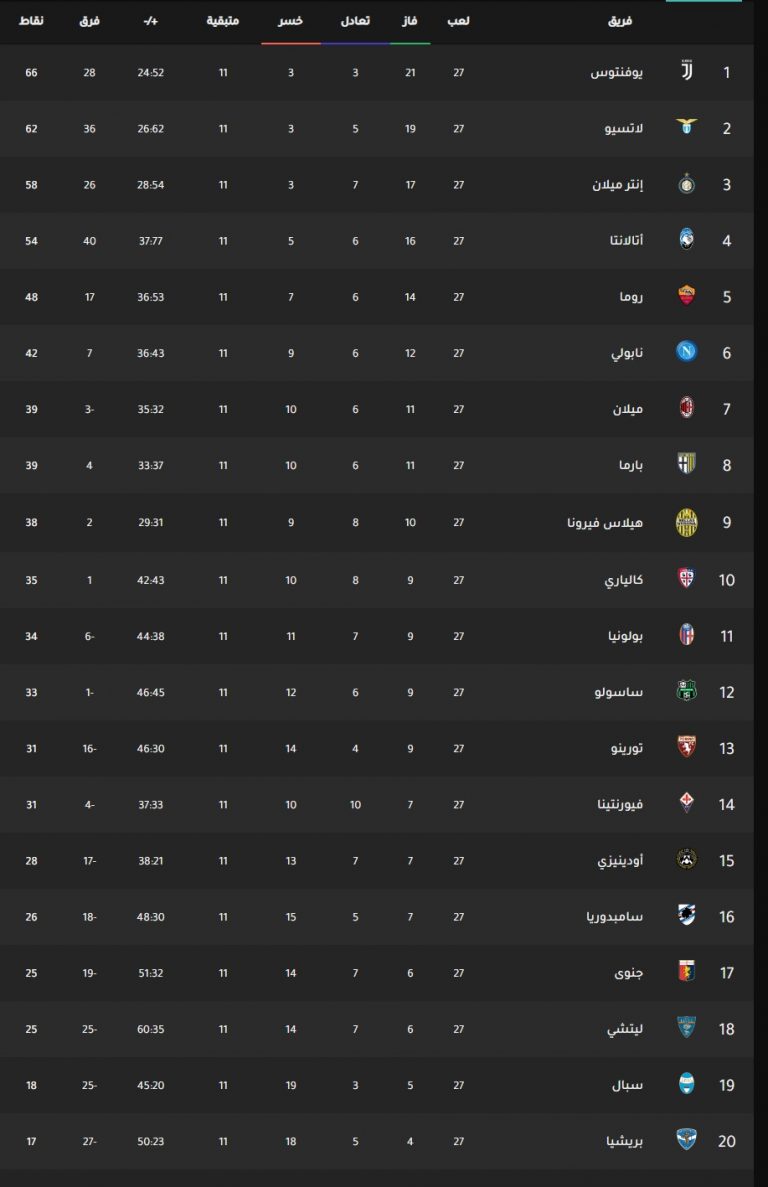Click the Hellas Verona crest icon
The width and height of the screenshot is (768, 1187).
tap(686, 521)
